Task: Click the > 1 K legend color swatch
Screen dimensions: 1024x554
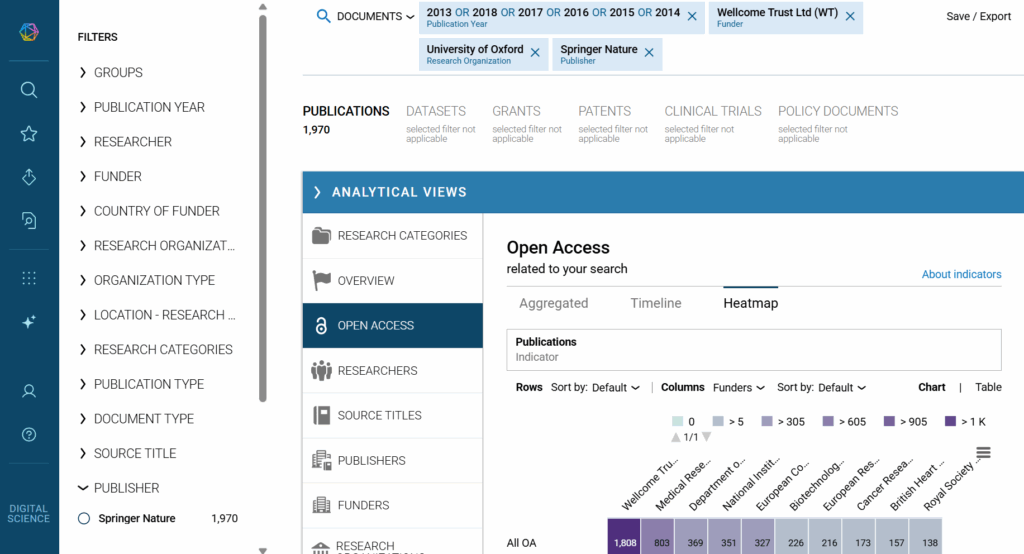Action: tap(950, 421)
